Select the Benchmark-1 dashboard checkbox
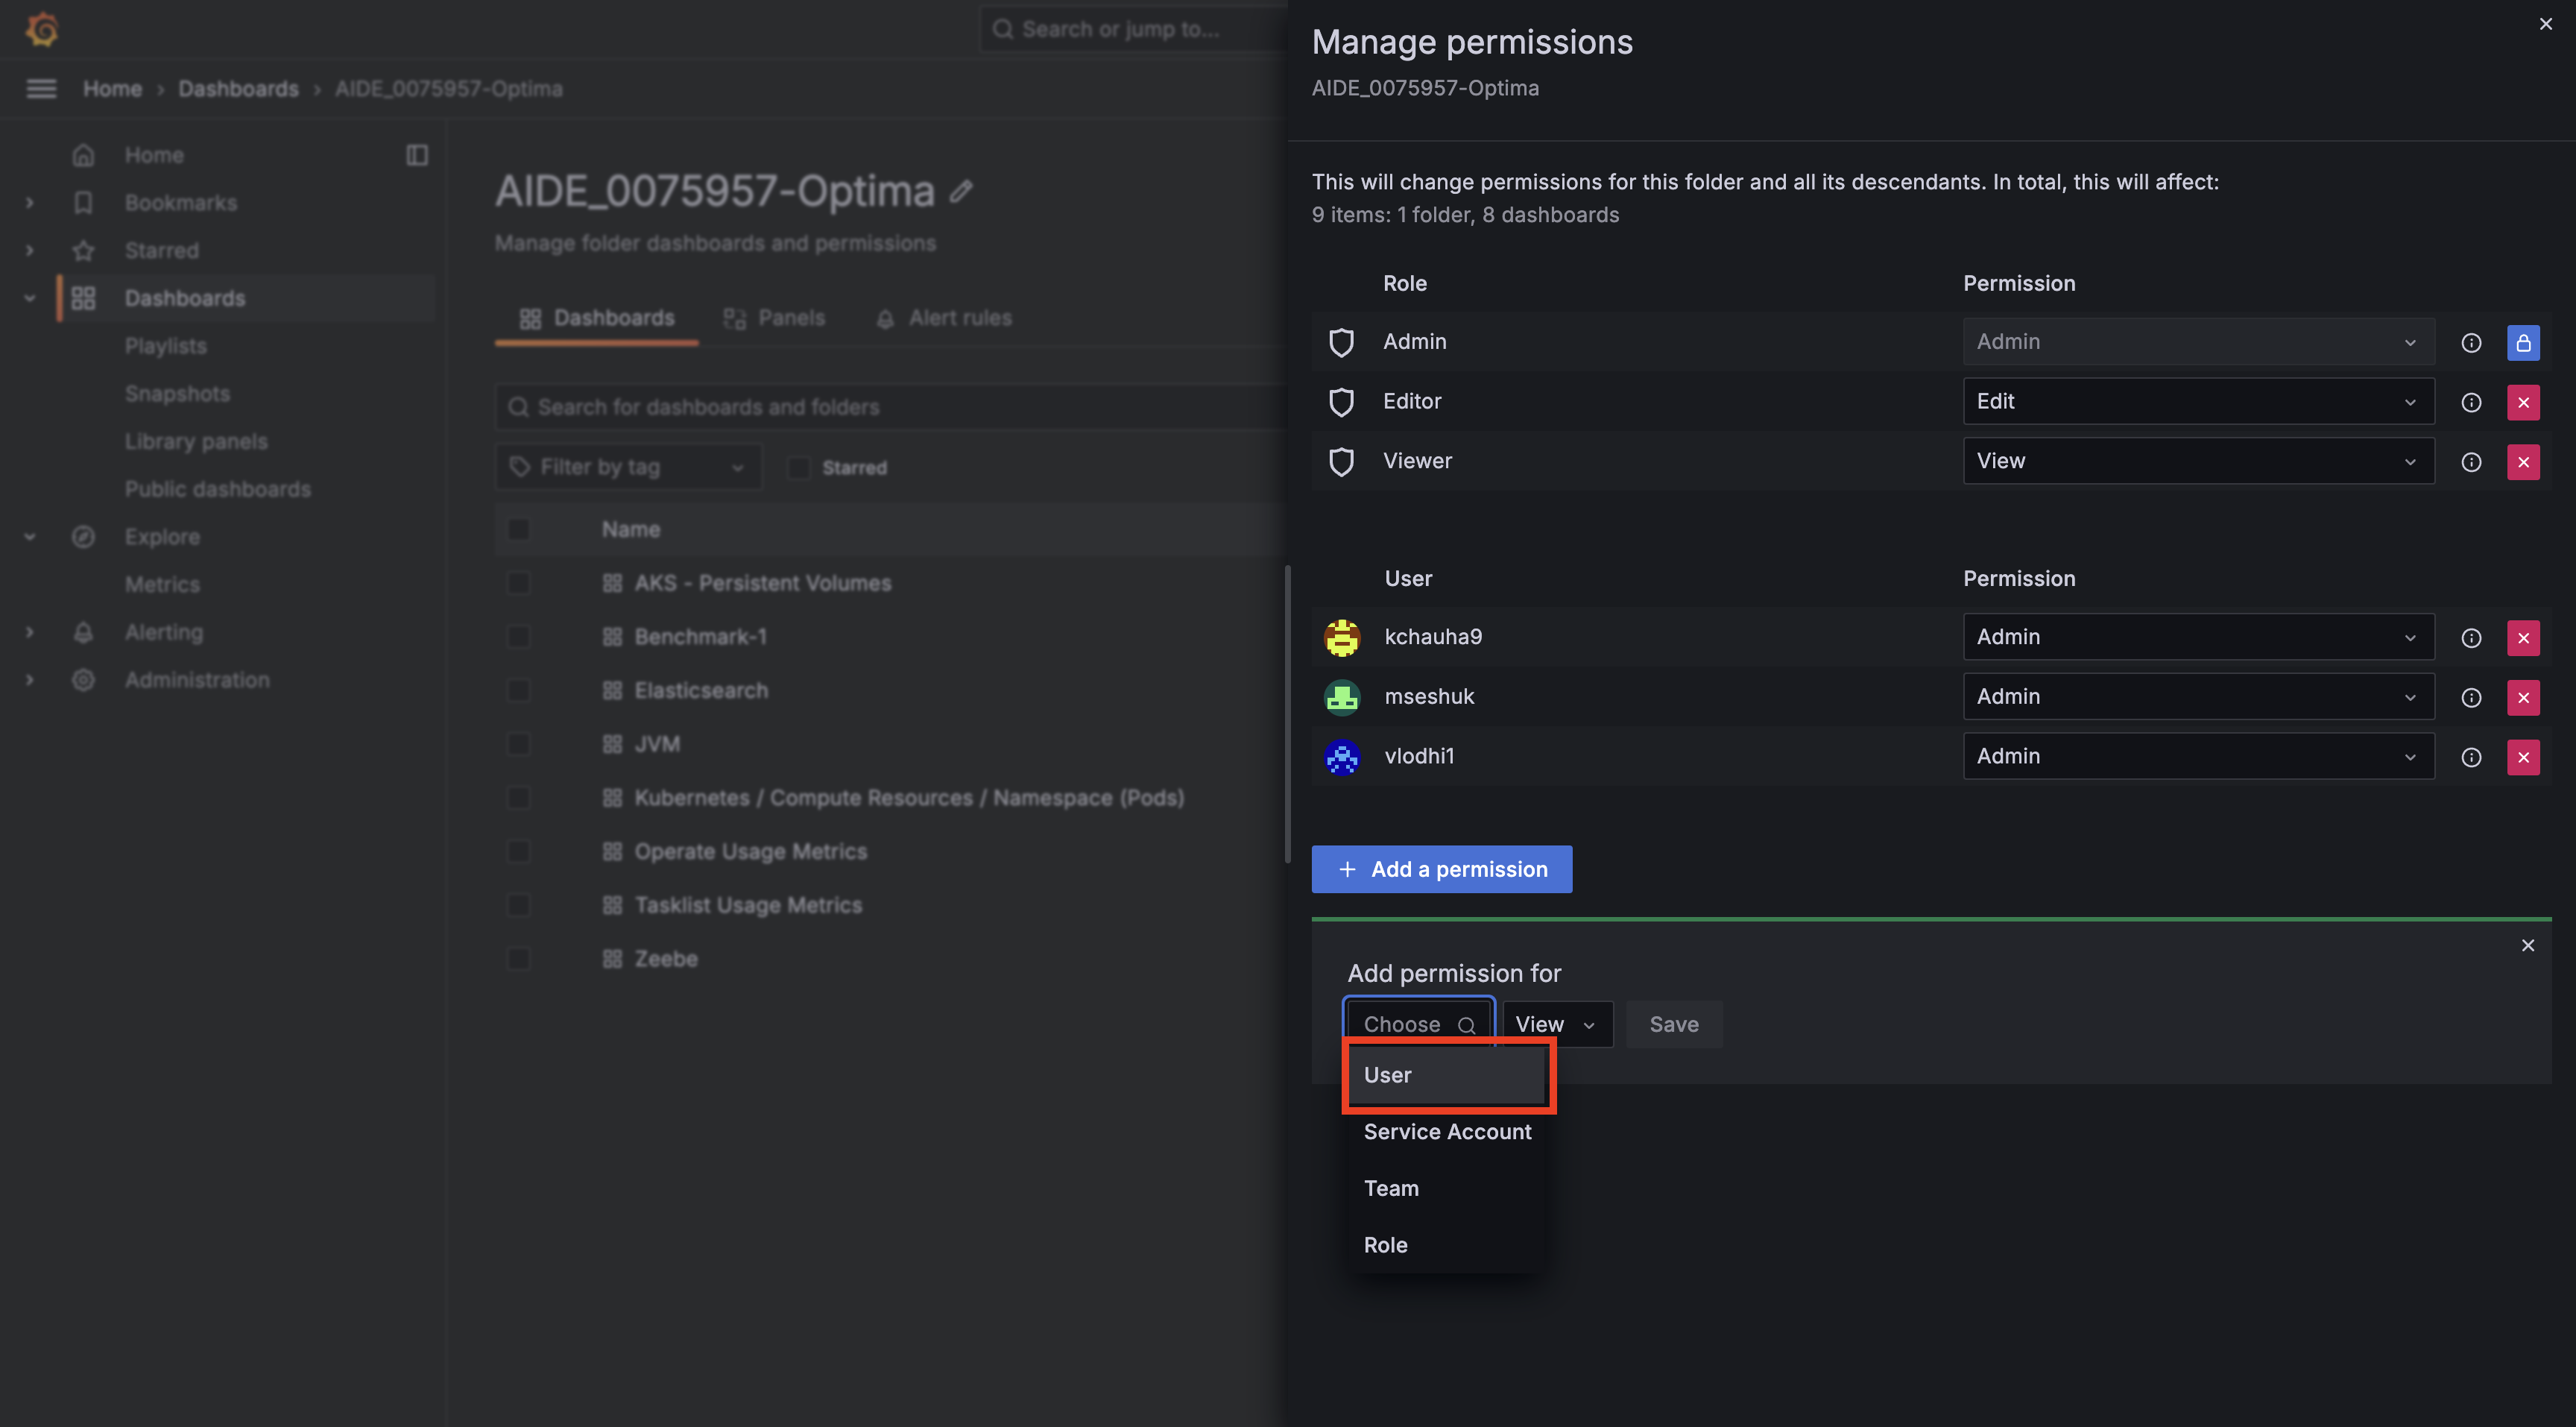Screen dimensions: 2576x1427 tap(518, 637)
